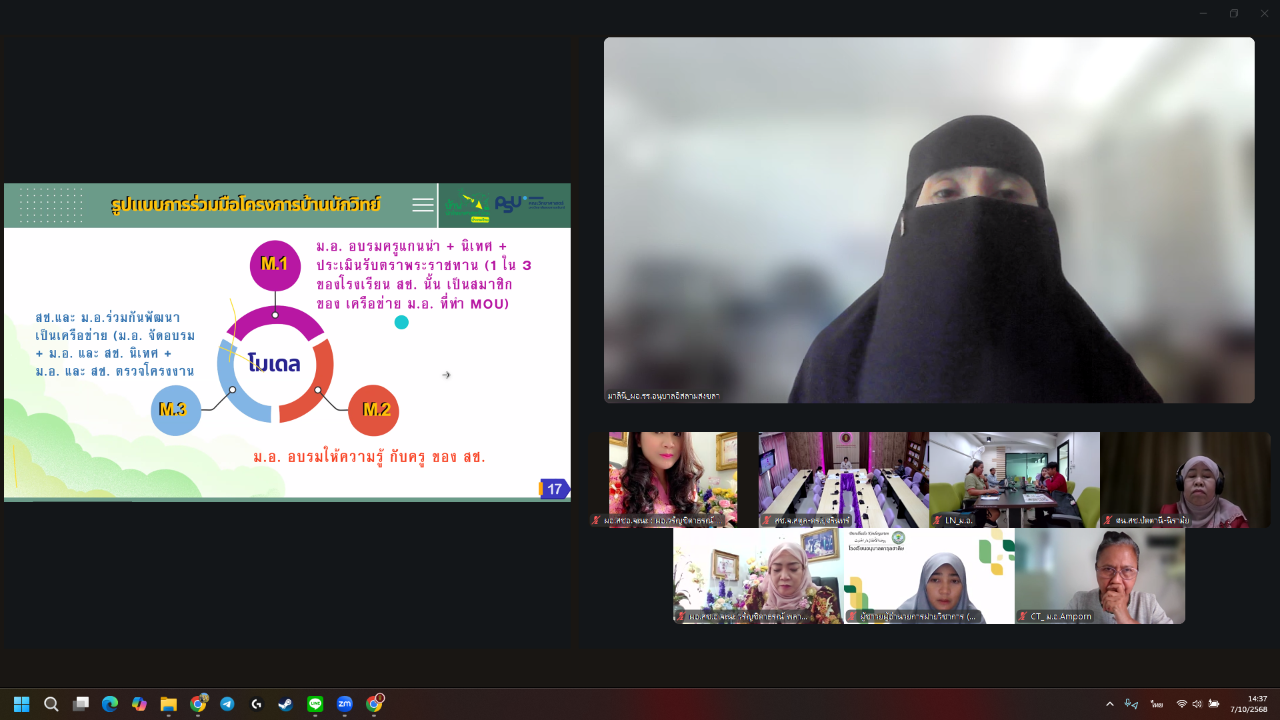The height and width of the screenshot is (720, 1280).
Task: Click the M.2 circle on the slide
Action: [x=374, y=410]
